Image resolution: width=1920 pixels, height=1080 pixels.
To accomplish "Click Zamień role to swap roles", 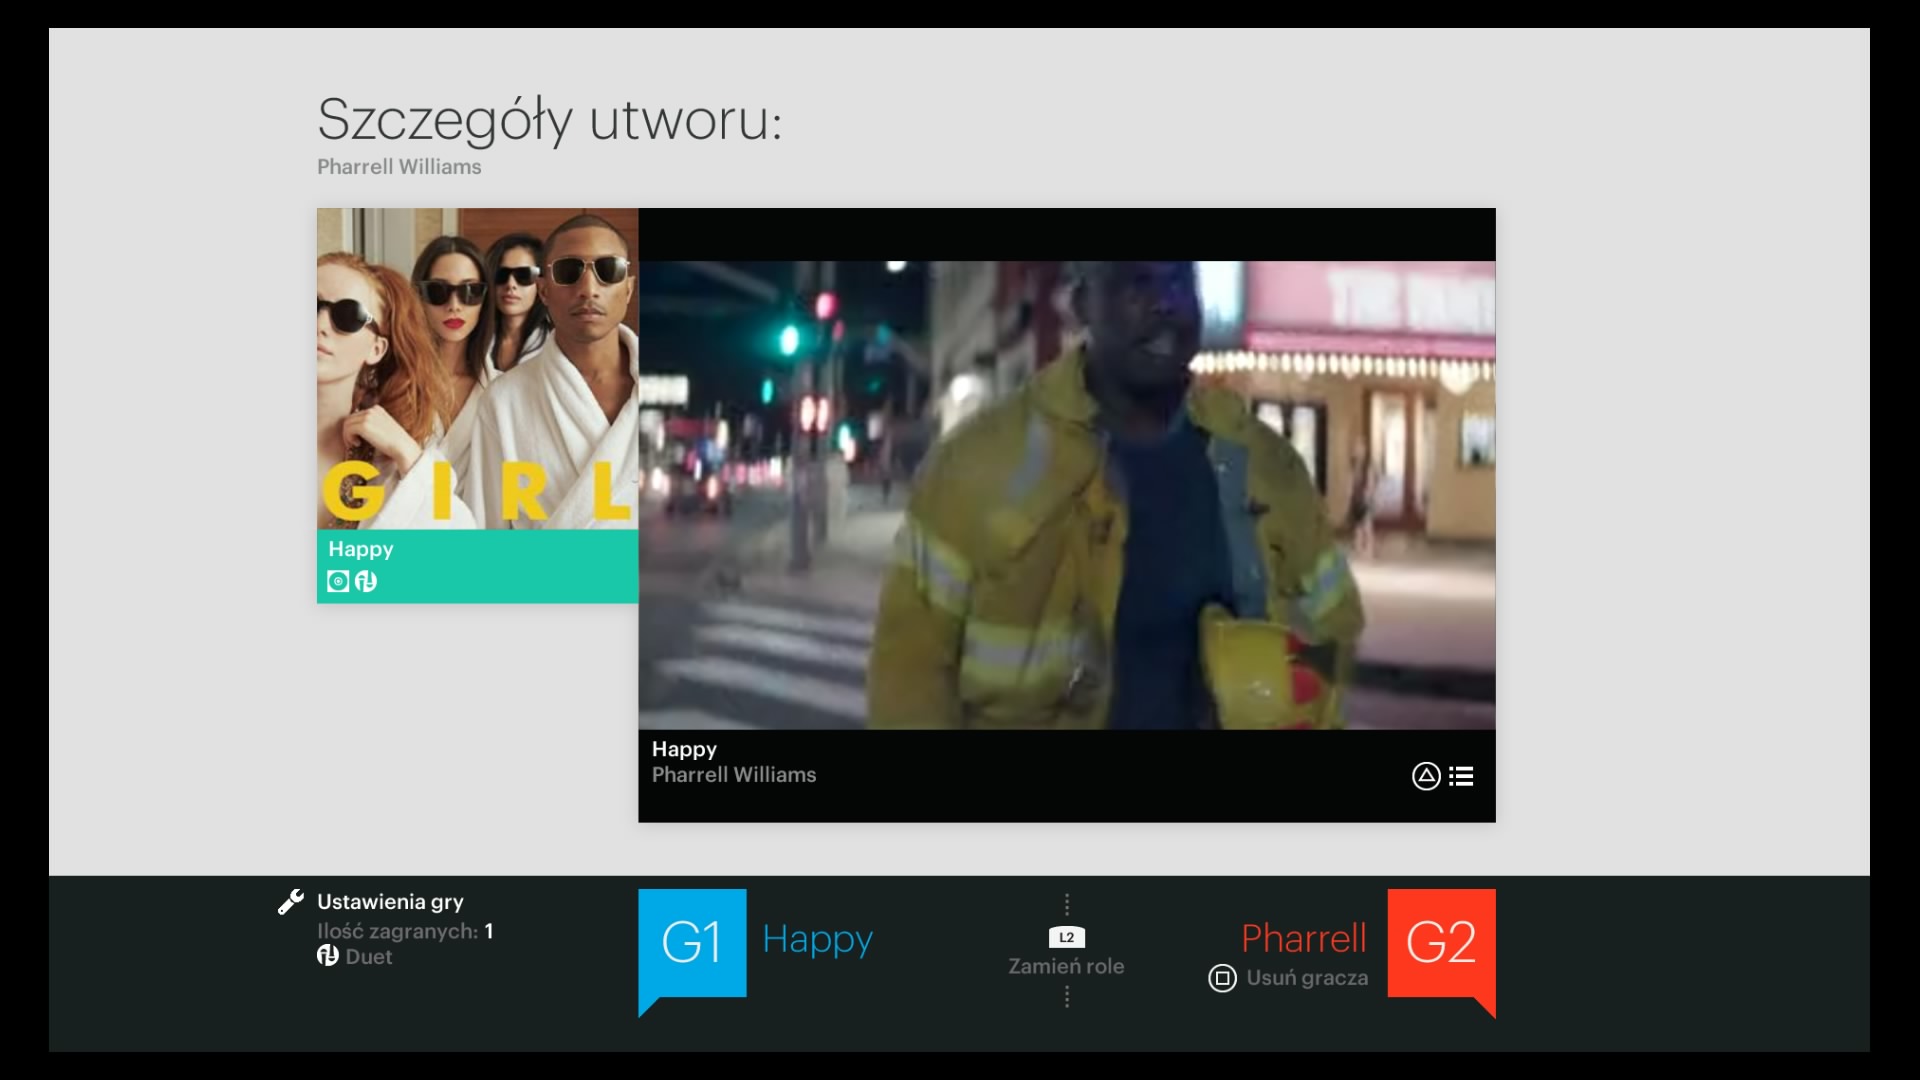I will point(1066,966).
